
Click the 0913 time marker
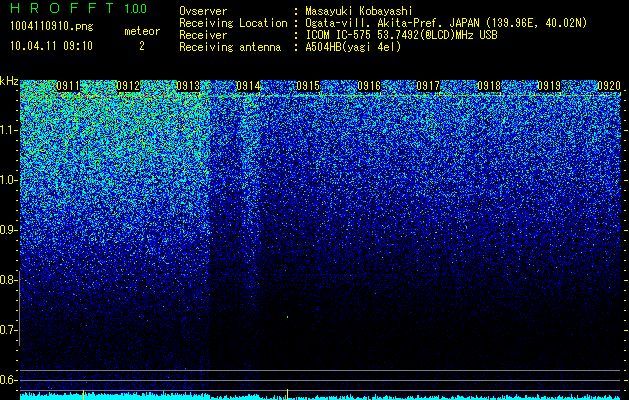[x=188, y=86]
